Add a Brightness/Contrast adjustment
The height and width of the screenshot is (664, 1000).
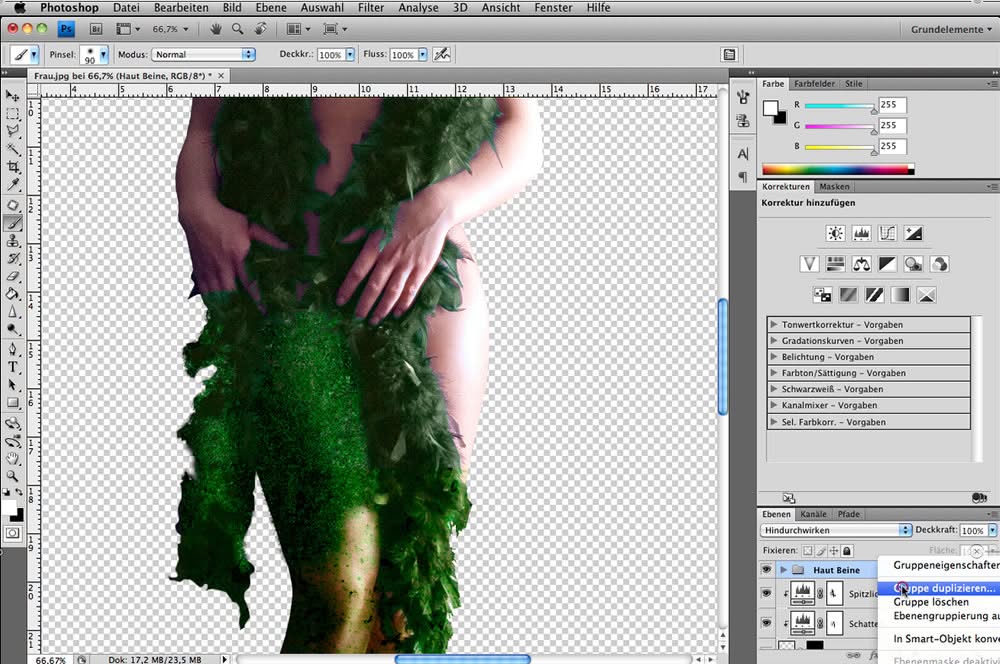835,233
